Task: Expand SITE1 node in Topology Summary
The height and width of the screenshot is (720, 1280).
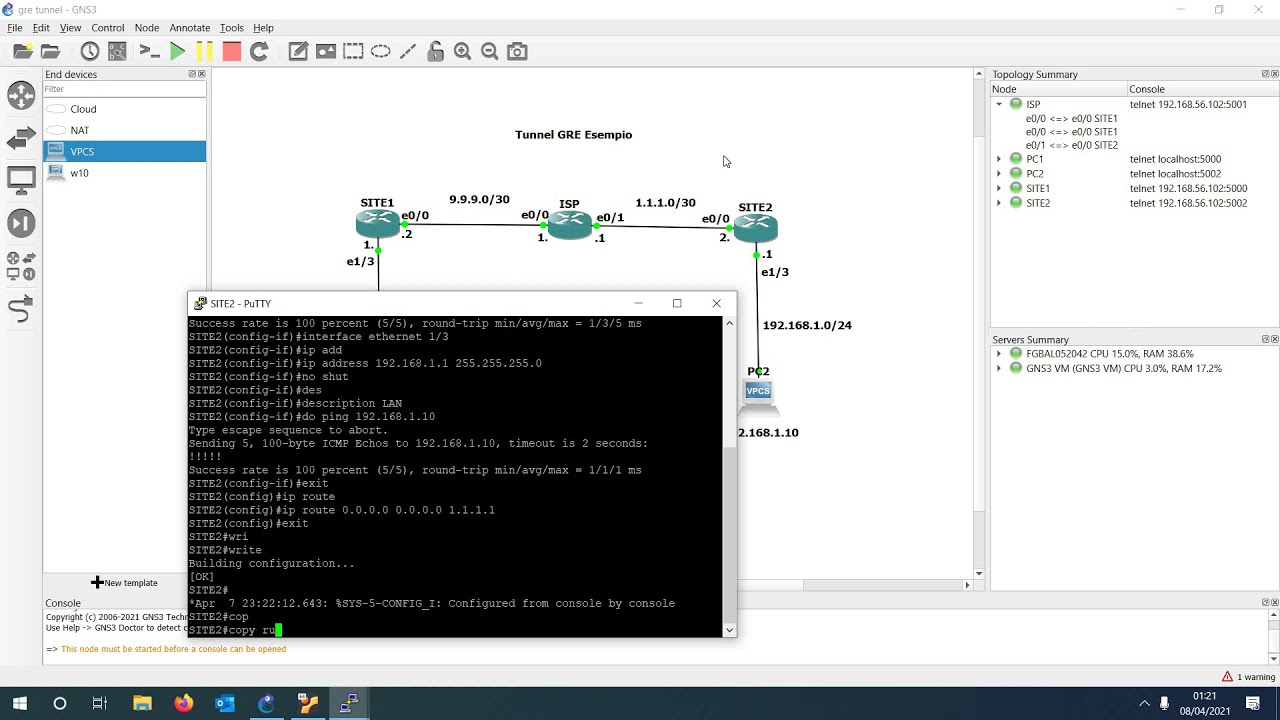Action: (x=998, y=188)
